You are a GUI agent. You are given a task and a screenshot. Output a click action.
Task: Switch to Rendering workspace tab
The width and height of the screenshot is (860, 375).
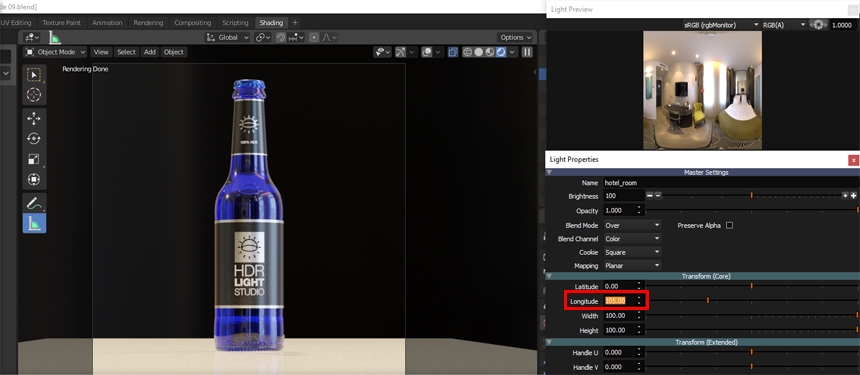(x=148, y=22)
